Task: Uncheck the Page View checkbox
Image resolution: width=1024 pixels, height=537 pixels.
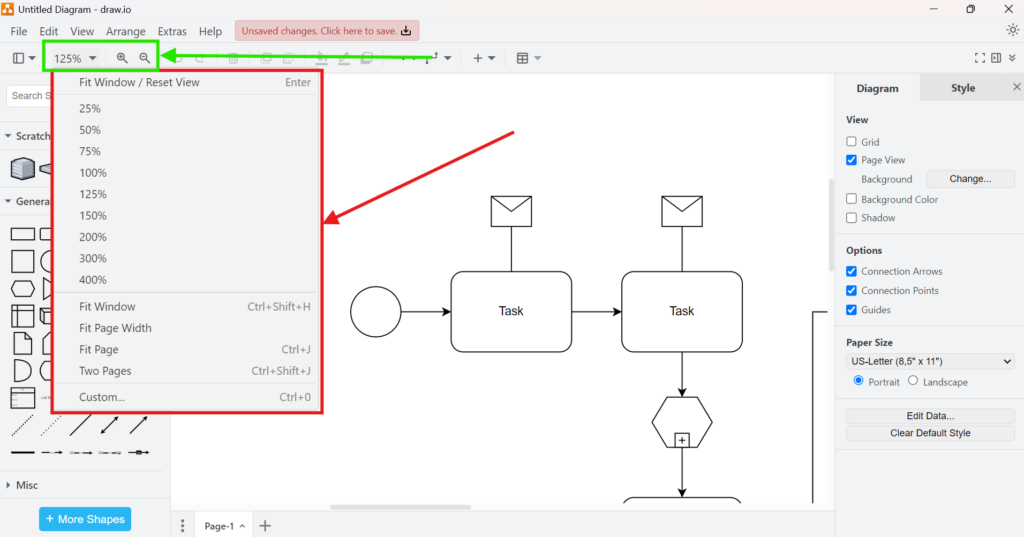Action: coord(851,160)
